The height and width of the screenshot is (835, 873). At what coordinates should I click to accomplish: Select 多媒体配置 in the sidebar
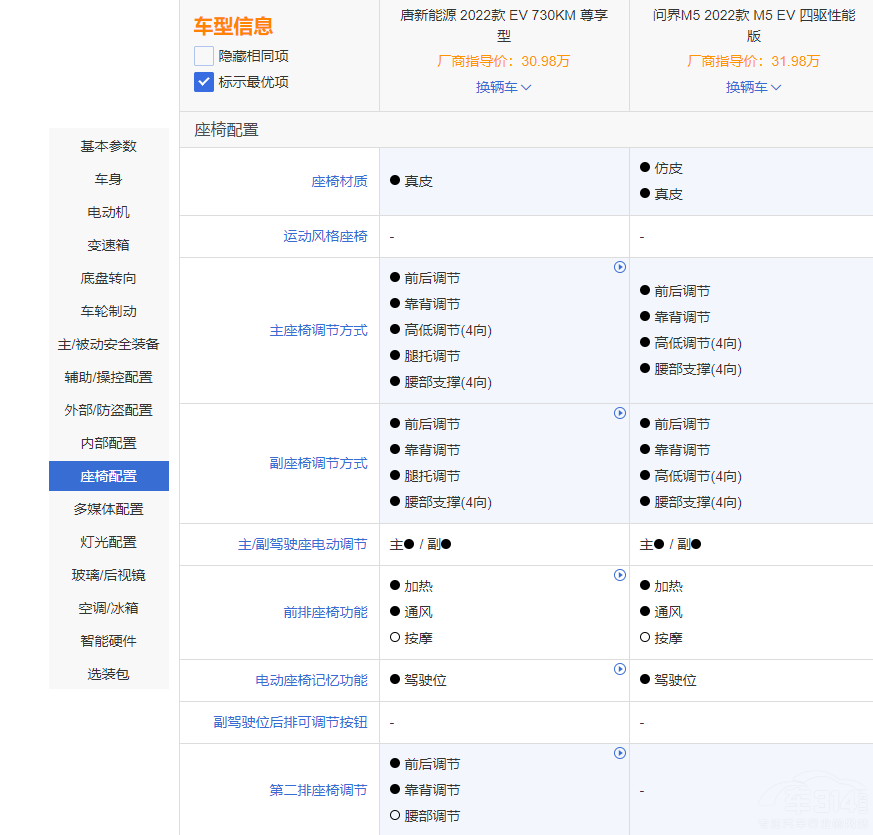point(109,509)
